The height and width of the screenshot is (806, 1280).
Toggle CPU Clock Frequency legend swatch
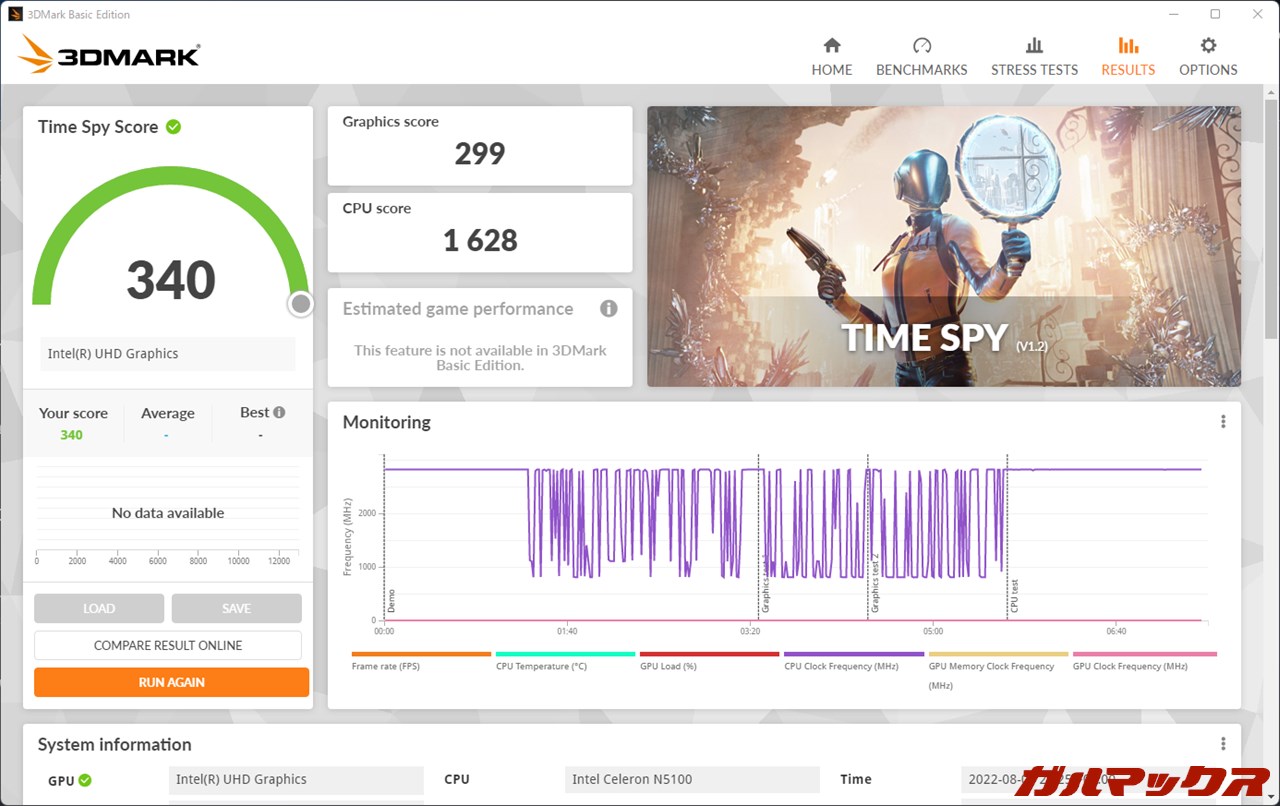point(853,654)
